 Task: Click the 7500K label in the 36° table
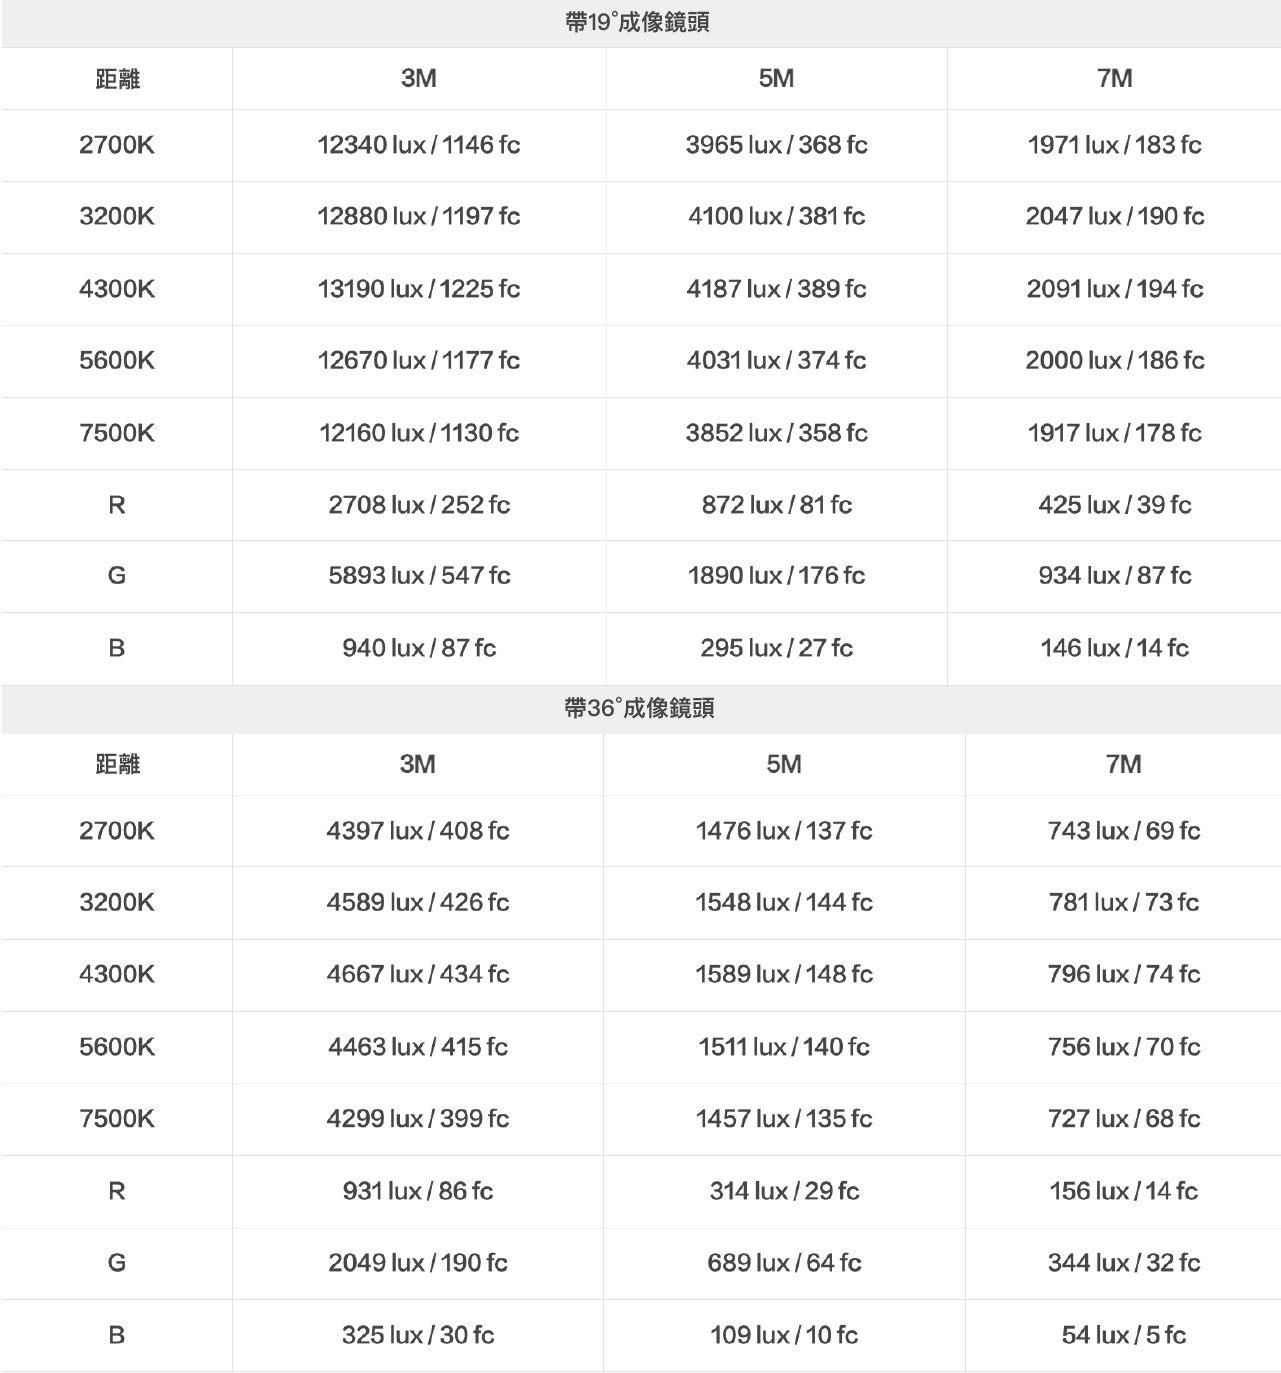pos(117,1119)
